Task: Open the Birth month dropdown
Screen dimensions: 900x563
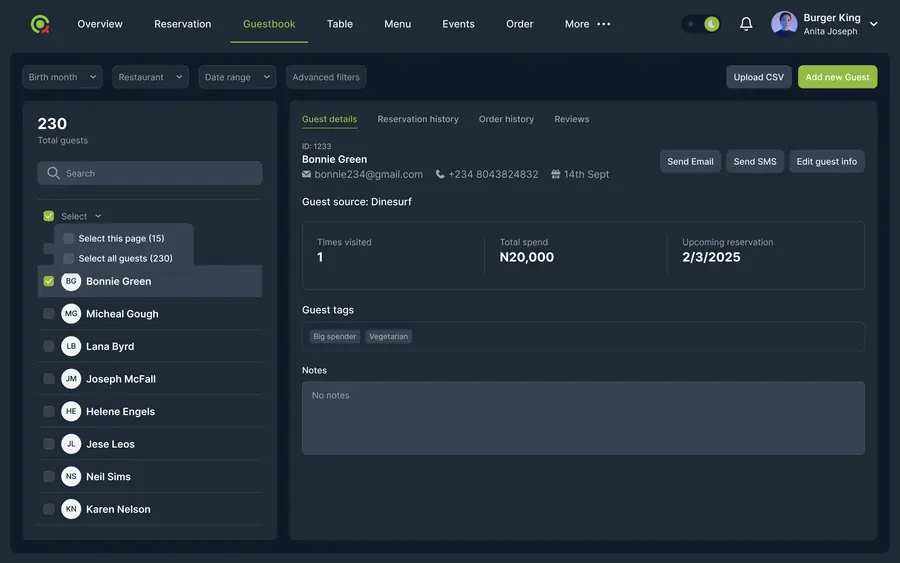Action: (x=63, y=77)
